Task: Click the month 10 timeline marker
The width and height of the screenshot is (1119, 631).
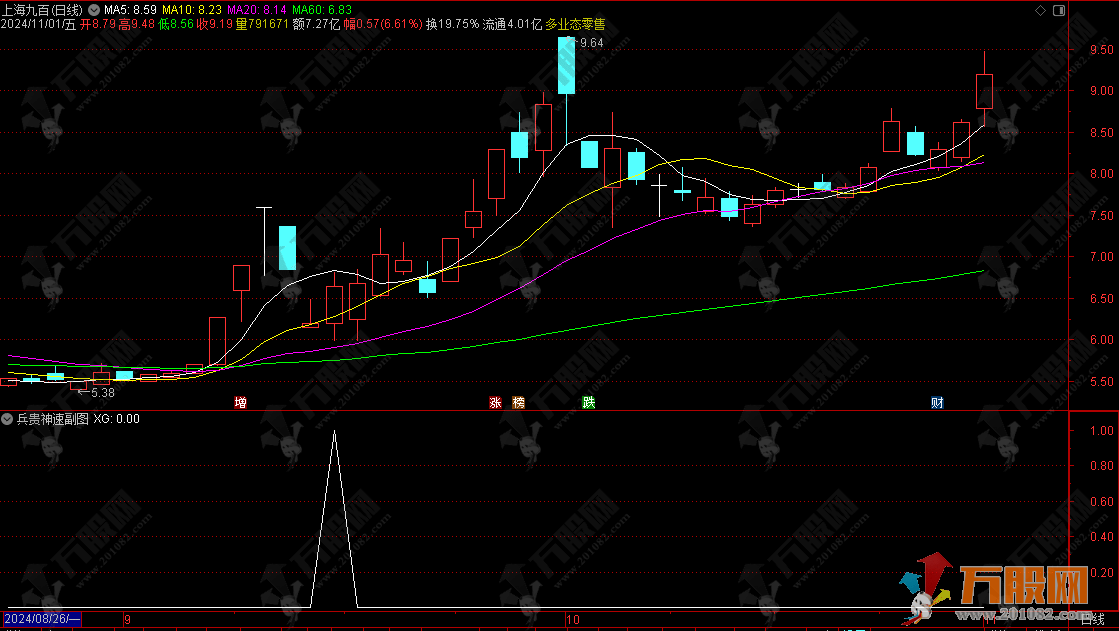Action: tap(573, 619)
